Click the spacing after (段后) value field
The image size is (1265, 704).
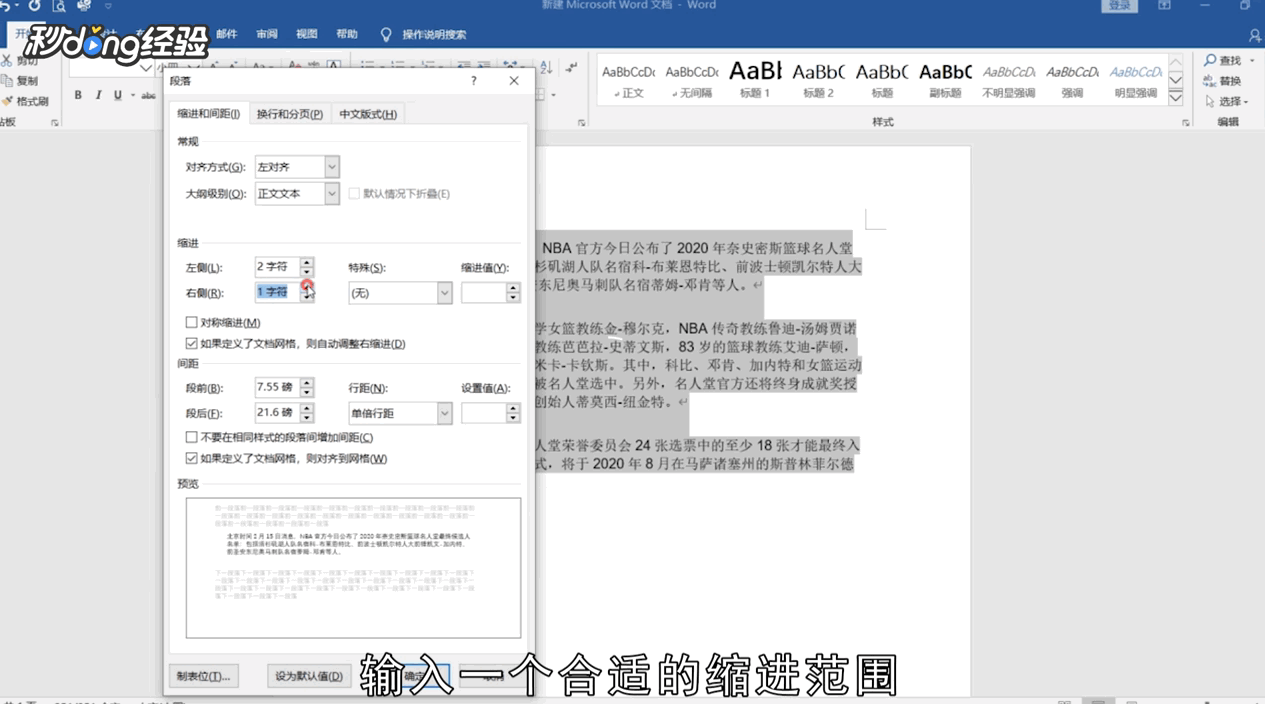[277, 412]
